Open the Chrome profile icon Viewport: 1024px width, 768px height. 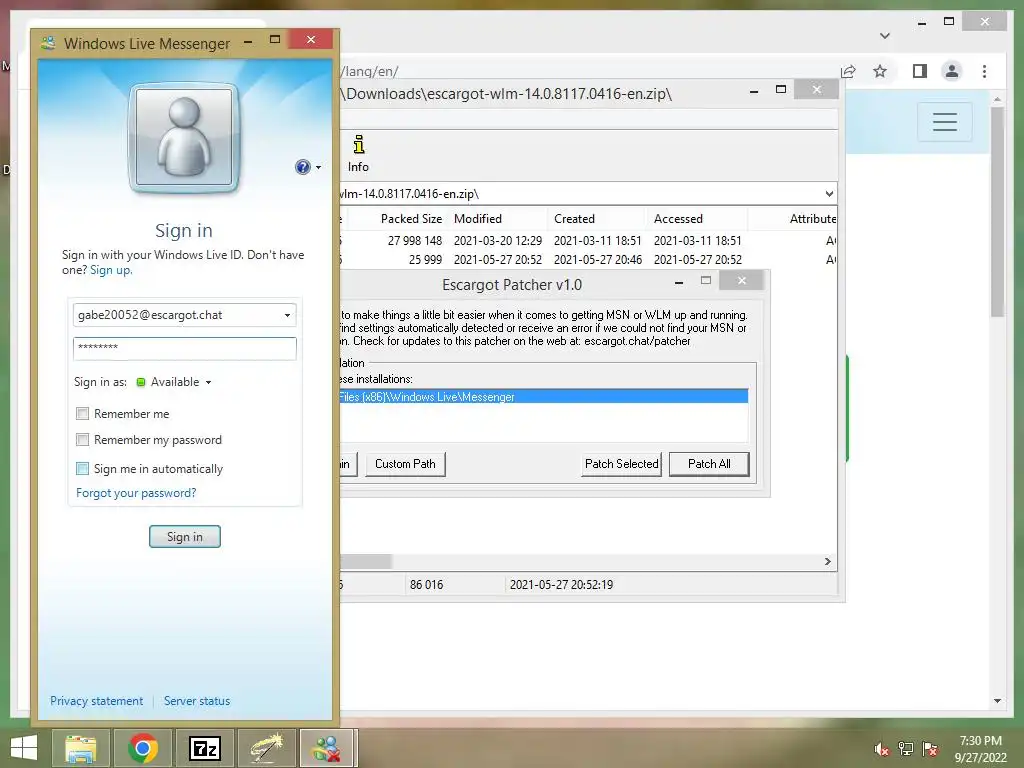952,71
